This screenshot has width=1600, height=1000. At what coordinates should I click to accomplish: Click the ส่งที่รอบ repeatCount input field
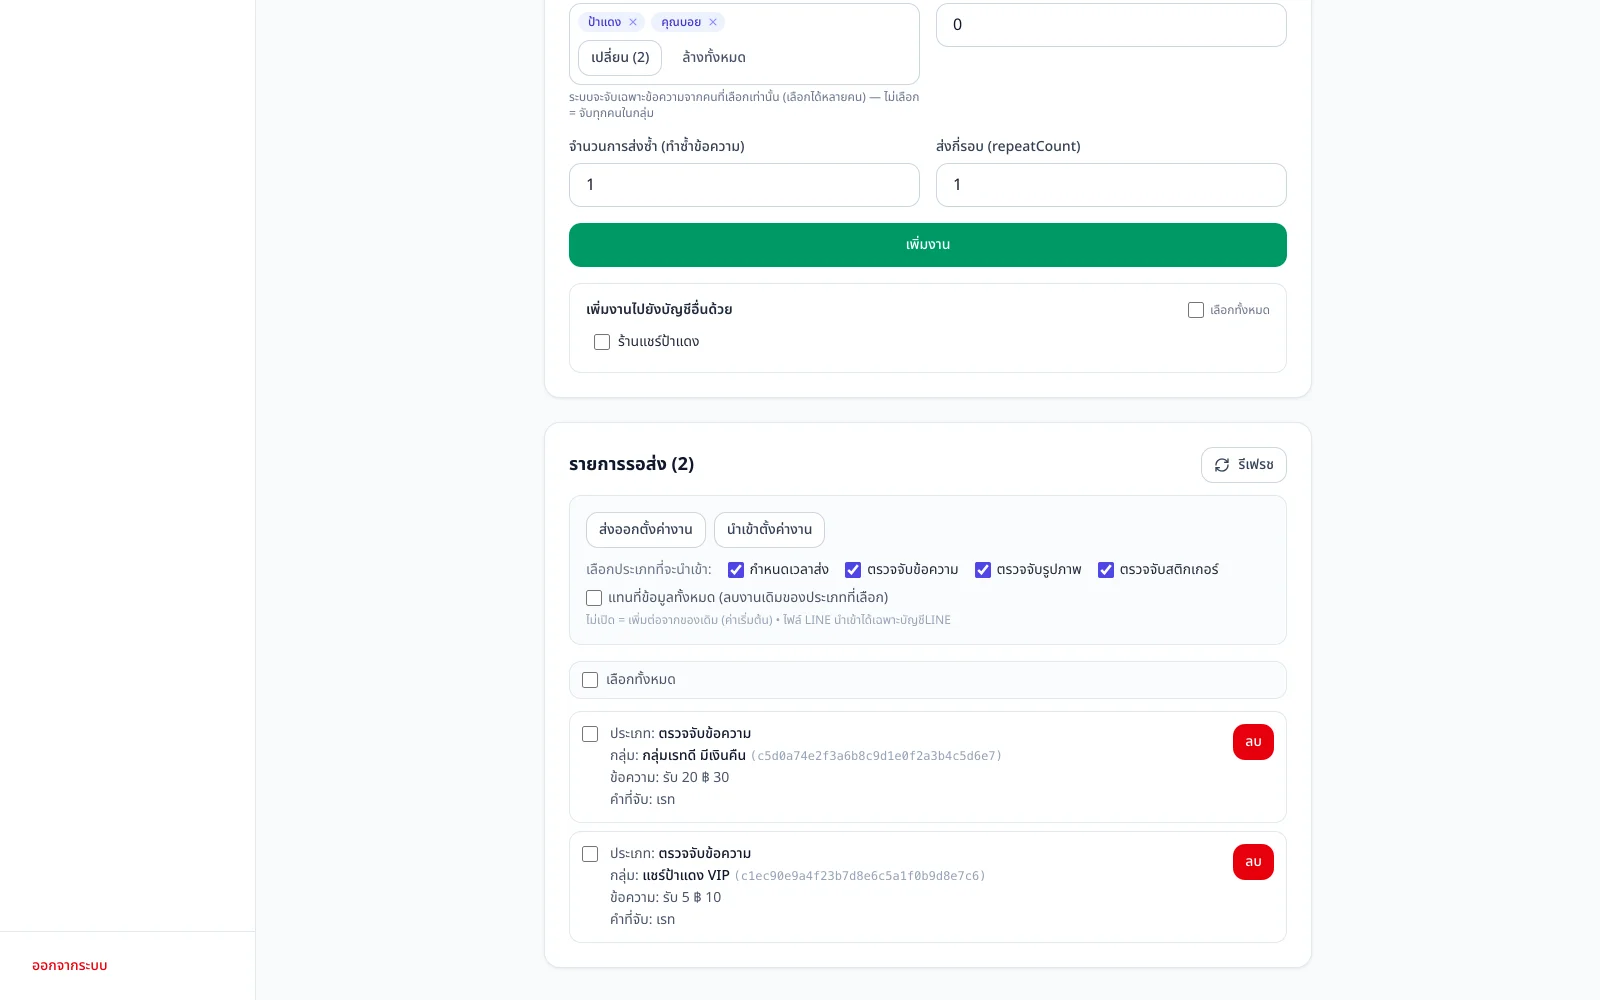click(1111, 185)
